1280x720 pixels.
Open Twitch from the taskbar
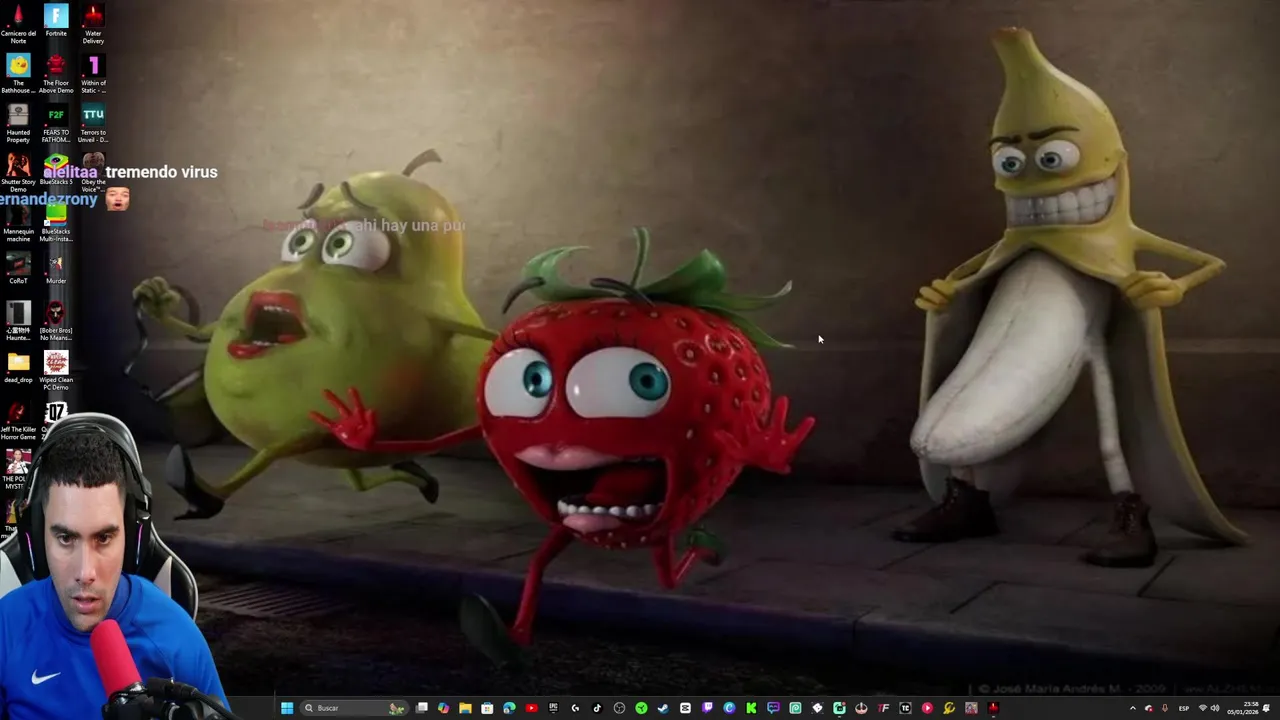[x=707, y=708]
